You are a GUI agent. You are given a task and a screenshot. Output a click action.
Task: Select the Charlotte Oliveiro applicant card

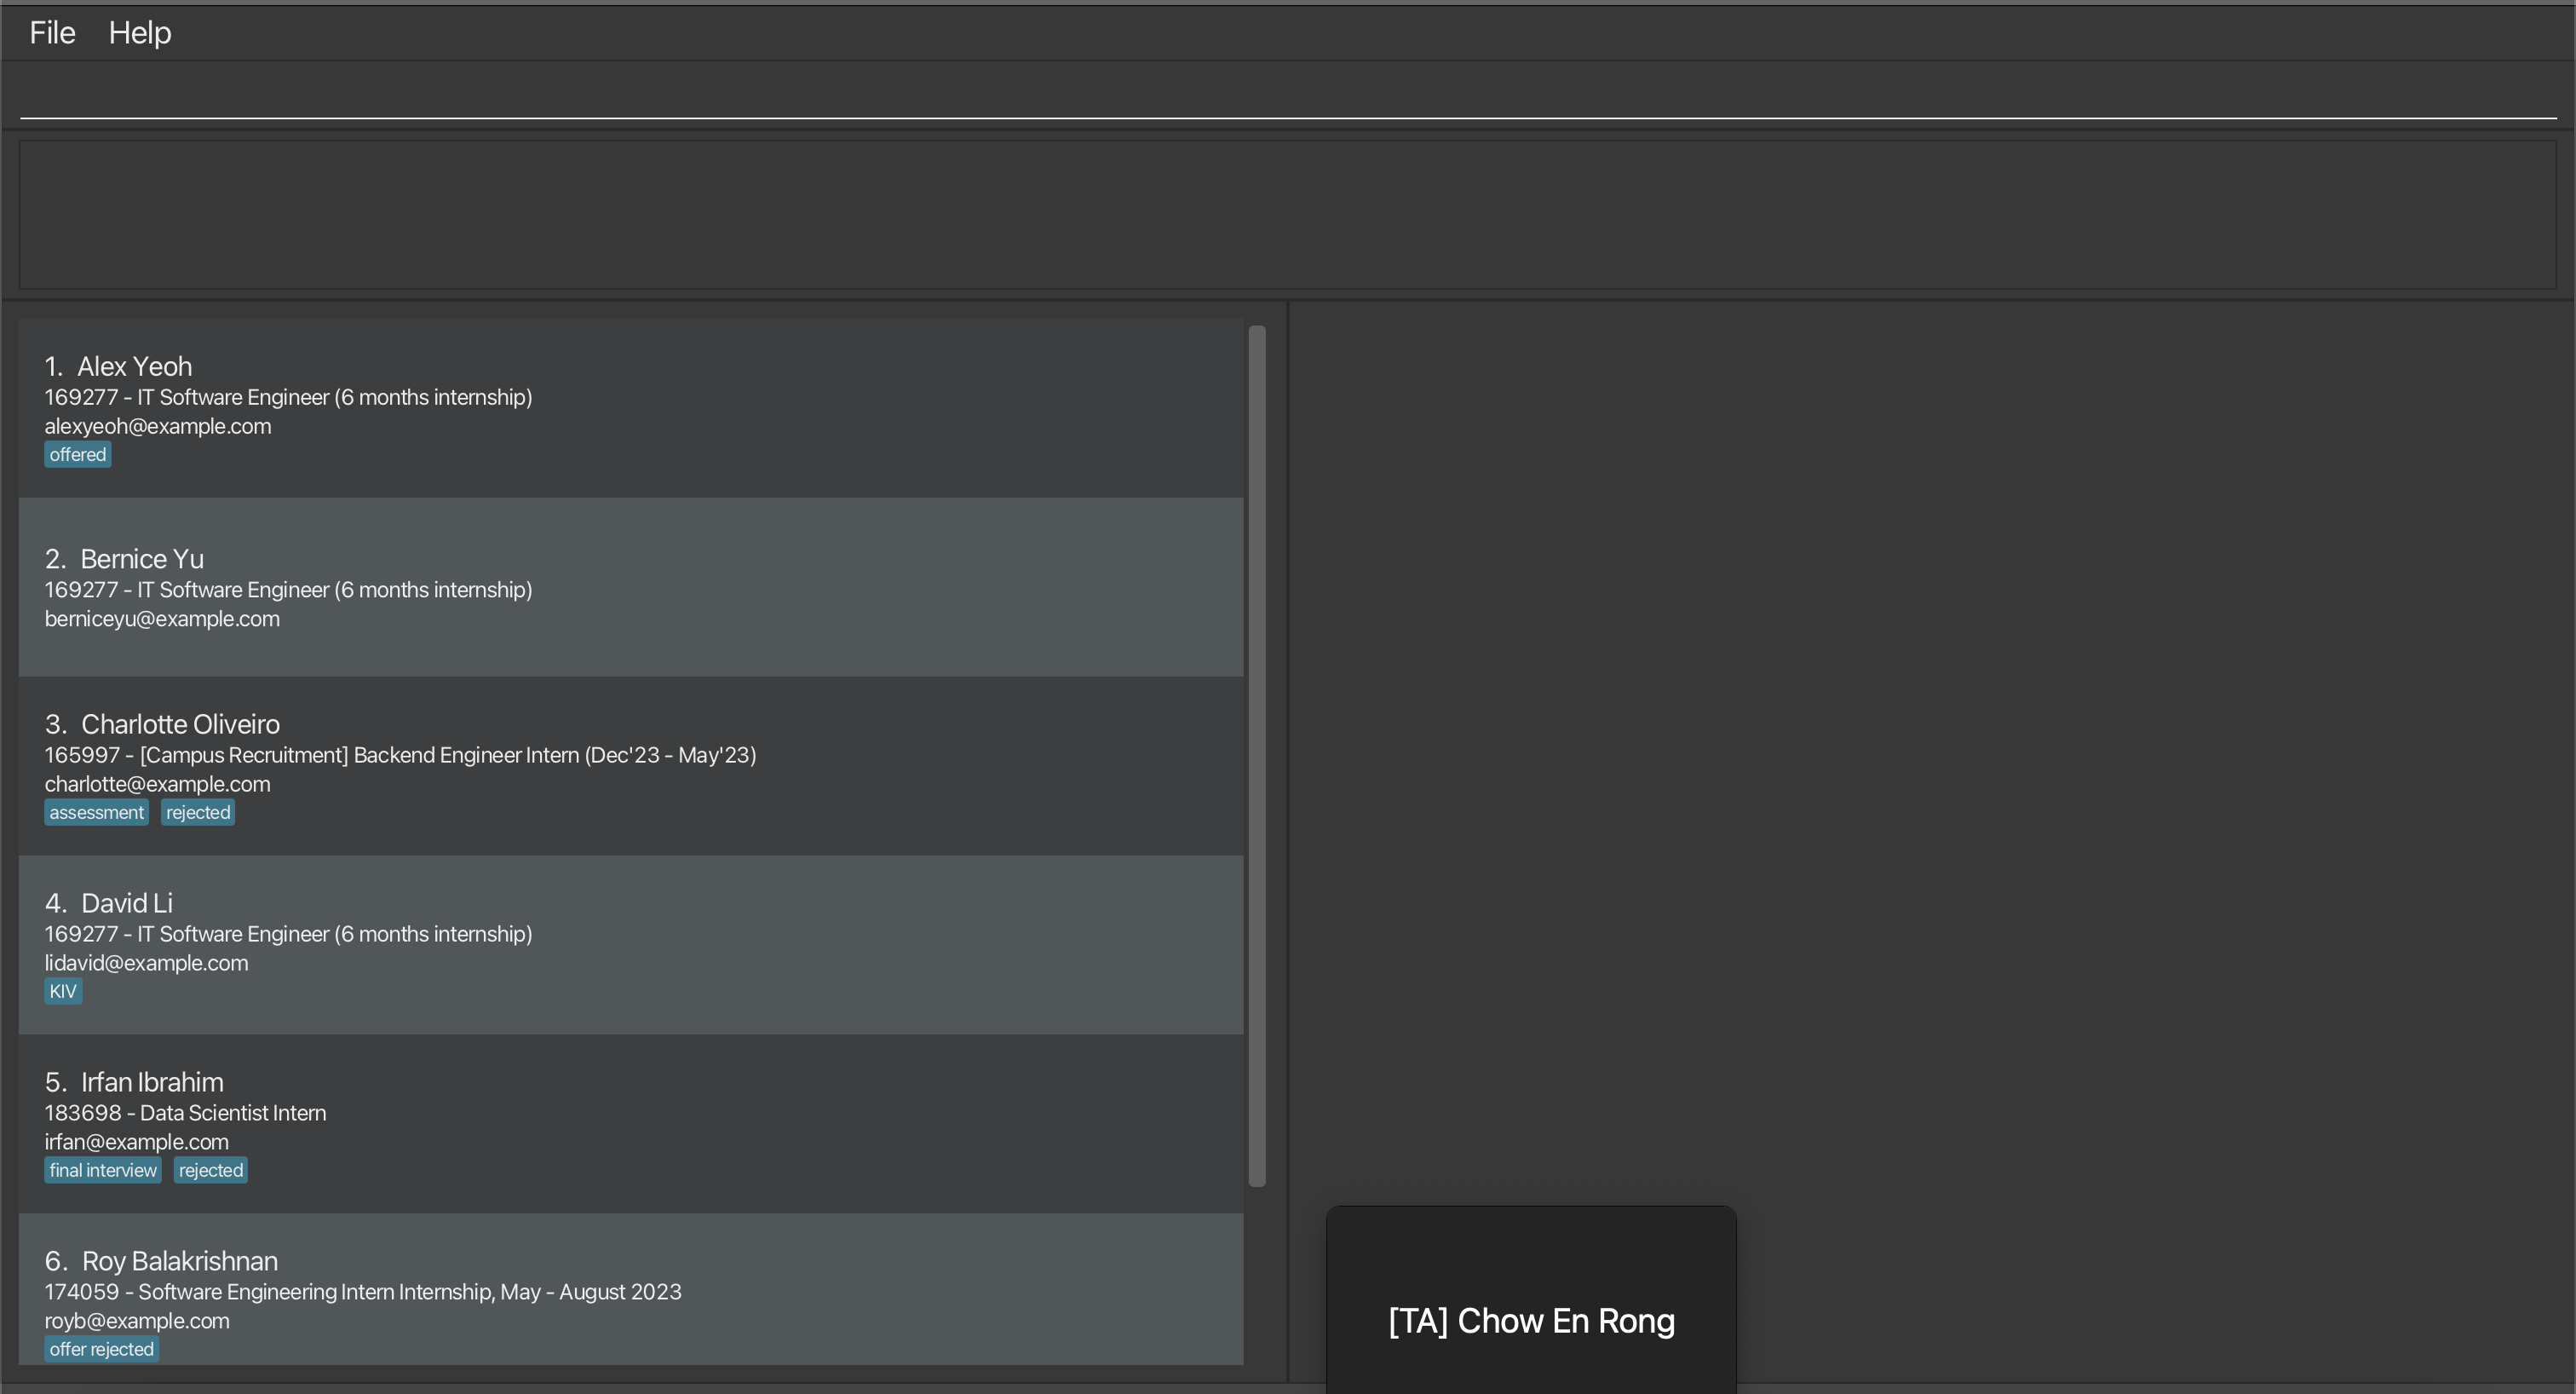click(x=630, y=765)
